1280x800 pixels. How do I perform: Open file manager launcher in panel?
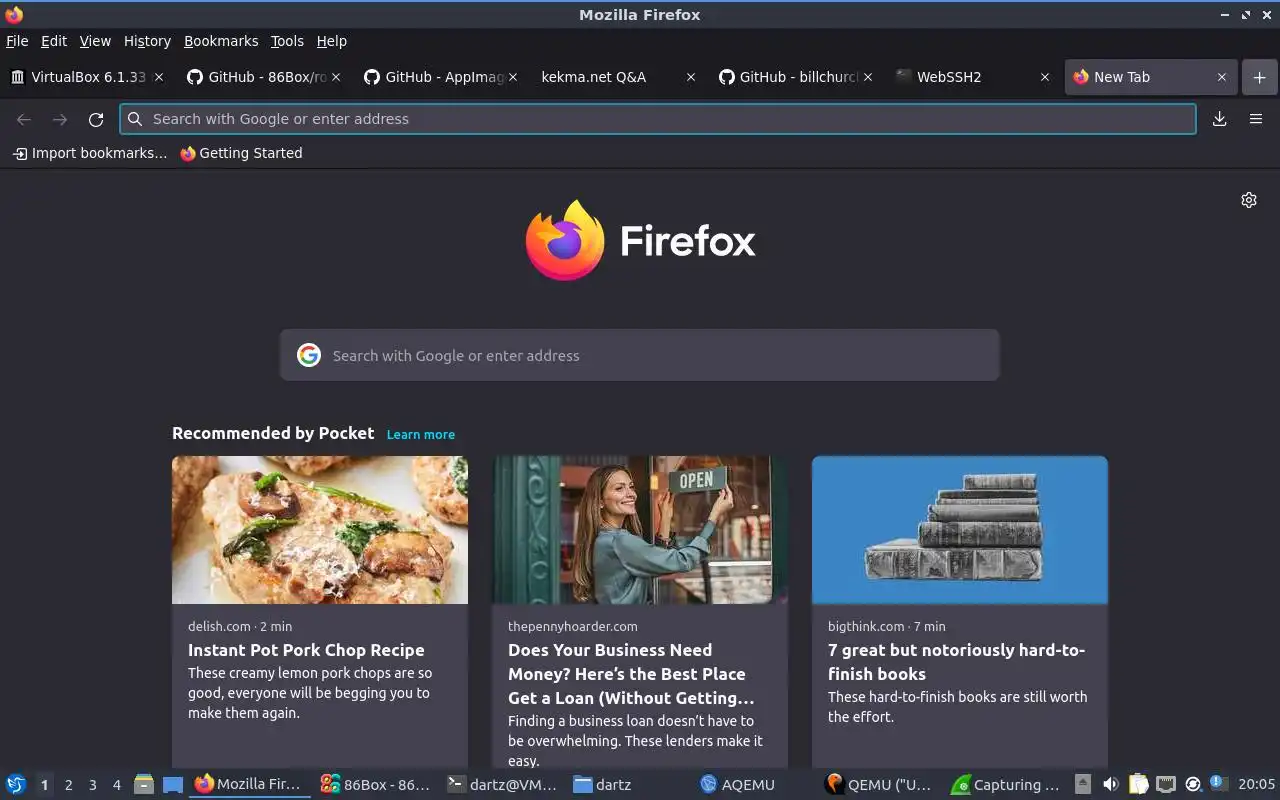pyautogui.click(x=143, y=785)
